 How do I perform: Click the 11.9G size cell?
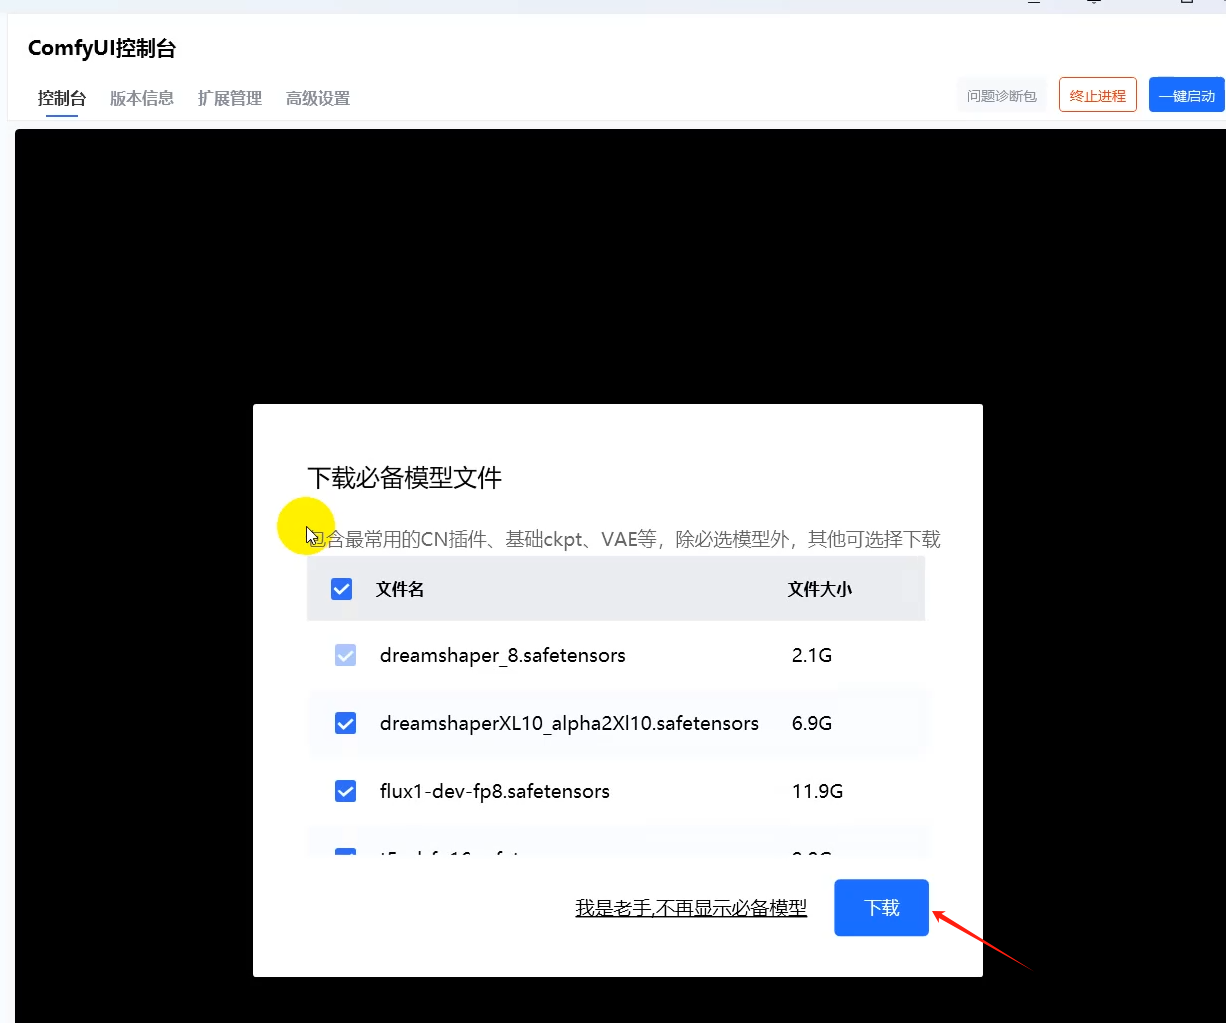pyautogui.click(x=817, y=791)
